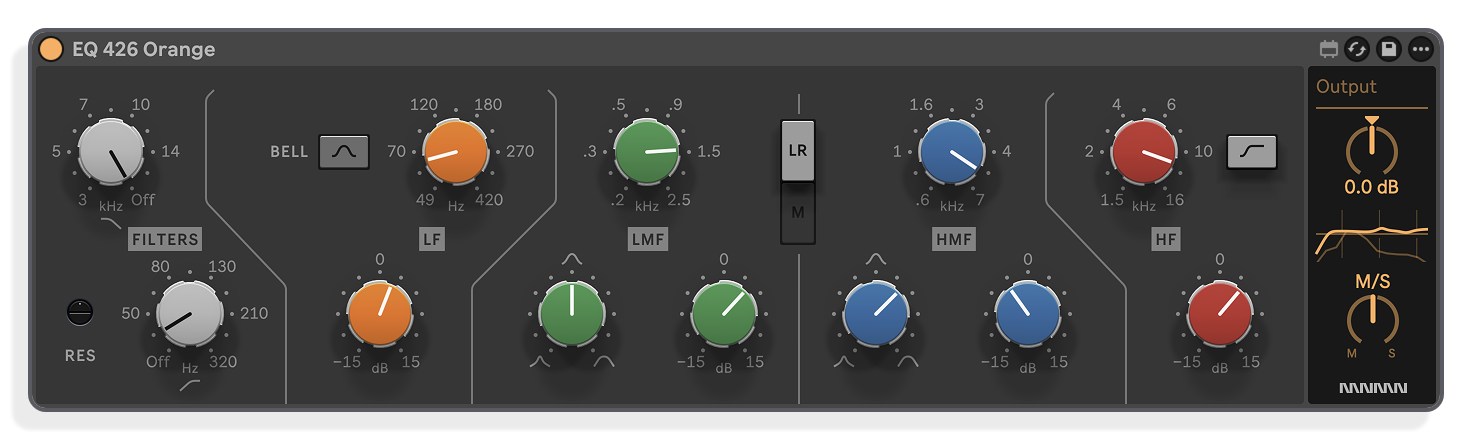Click the EQ 426 Orange device title
This screenshot has height=440, width=1472.
[144, 49]
